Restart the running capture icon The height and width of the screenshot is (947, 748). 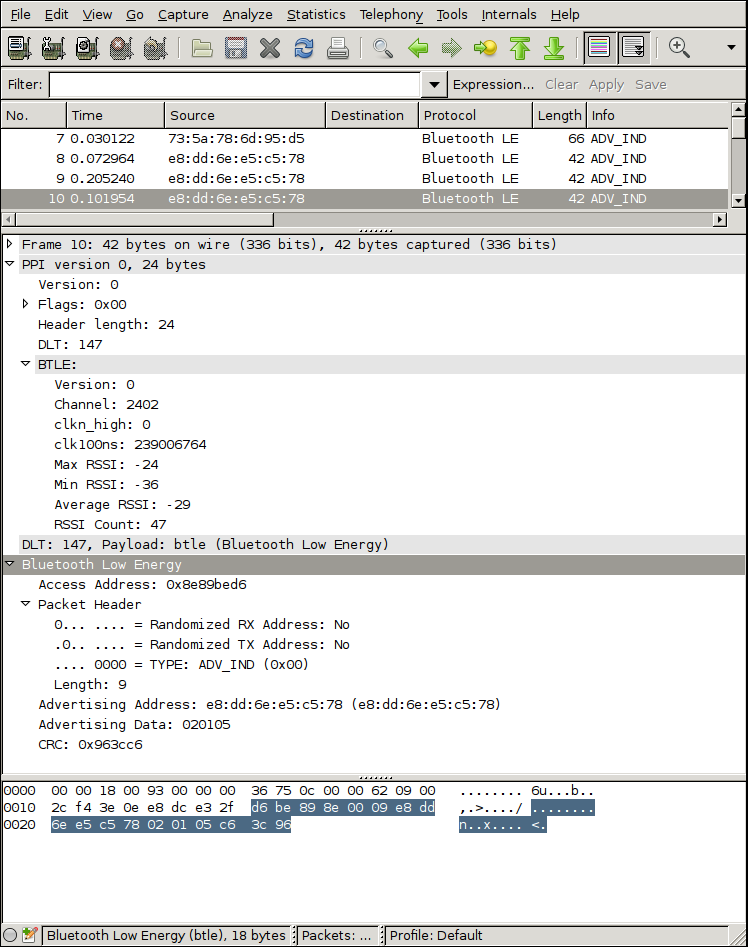(155, 48)
